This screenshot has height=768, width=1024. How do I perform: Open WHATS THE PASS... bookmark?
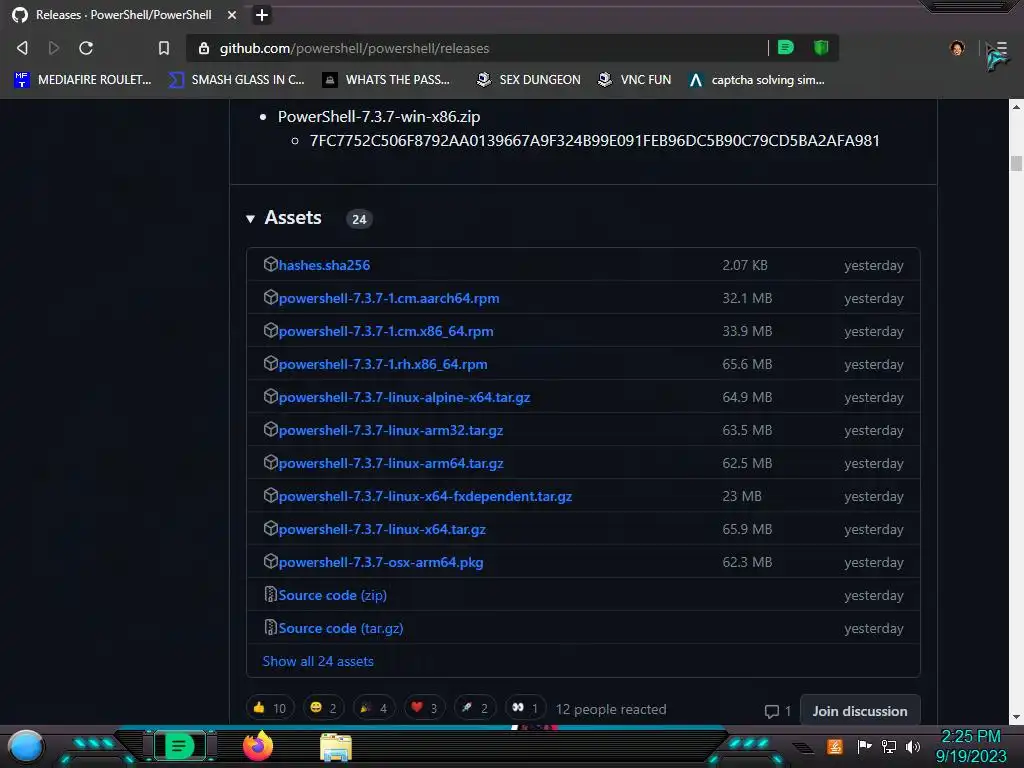coord(386,80)
